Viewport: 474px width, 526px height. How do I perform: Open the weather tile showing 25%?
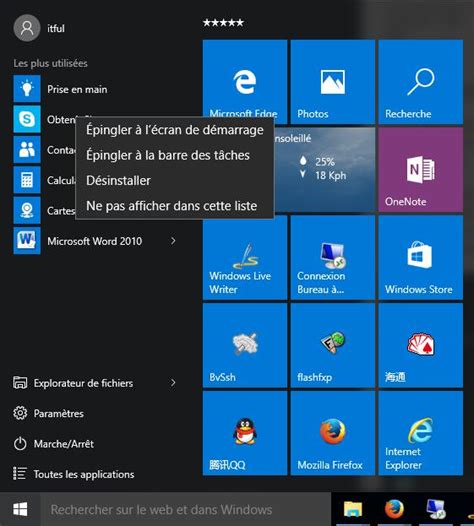(324, 169)
